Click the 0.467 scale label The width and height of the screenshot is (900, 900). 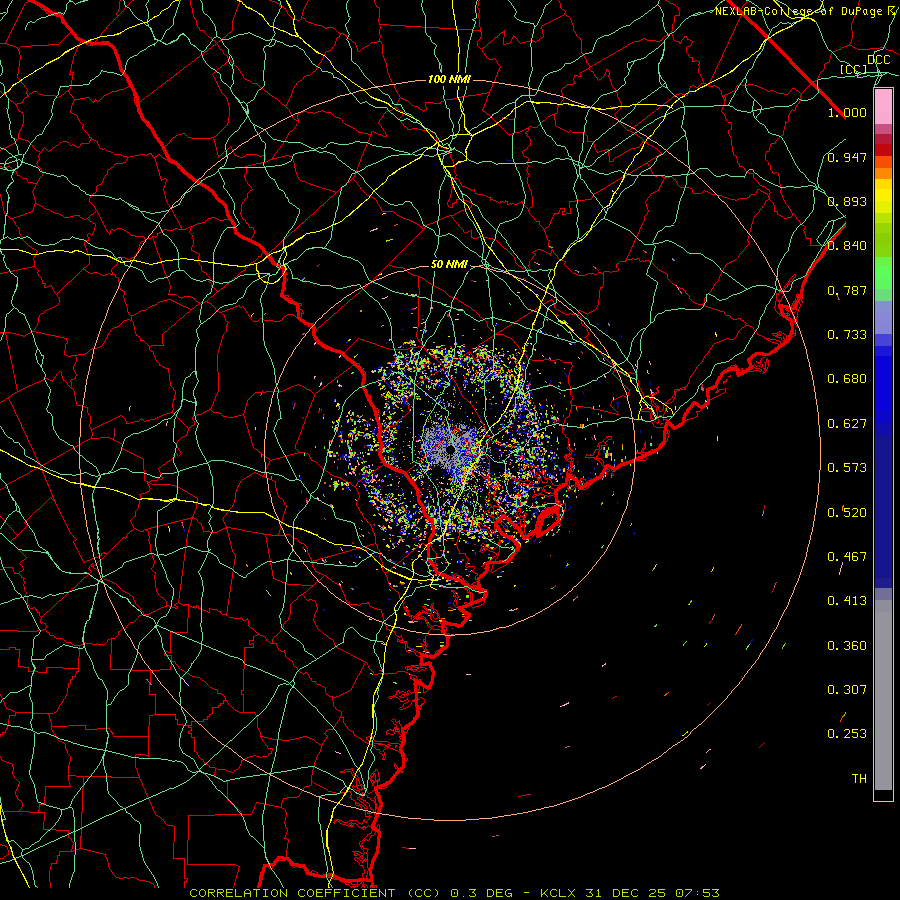pyautogui.click(x=847, y=557)
